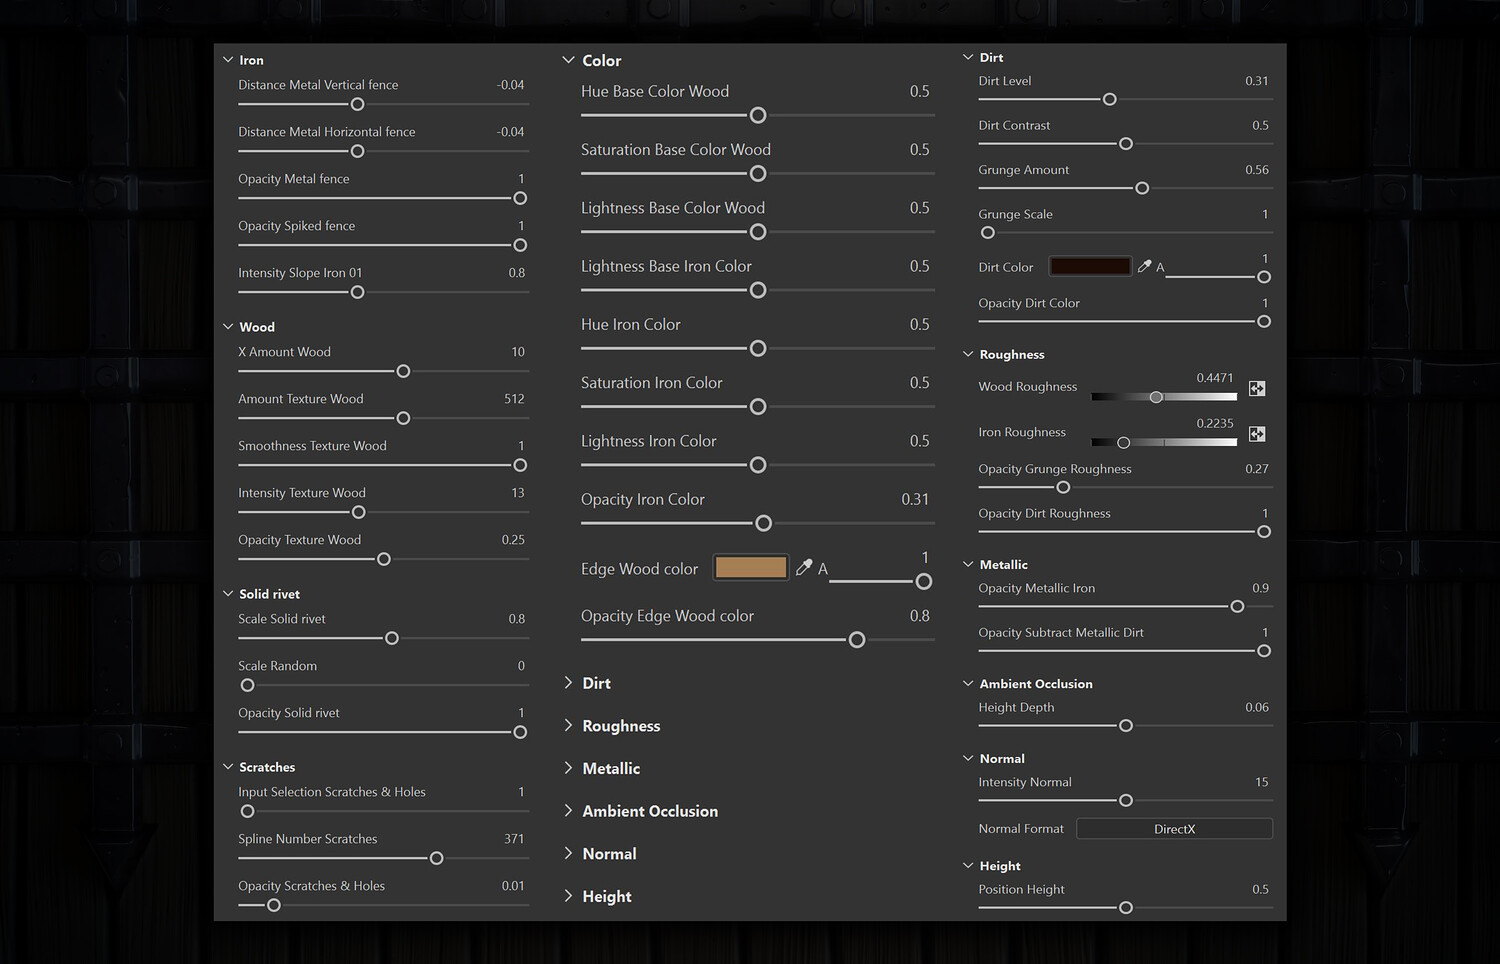
Task: Collapse the Color parameter group
Action: click(x=569, y=61)
